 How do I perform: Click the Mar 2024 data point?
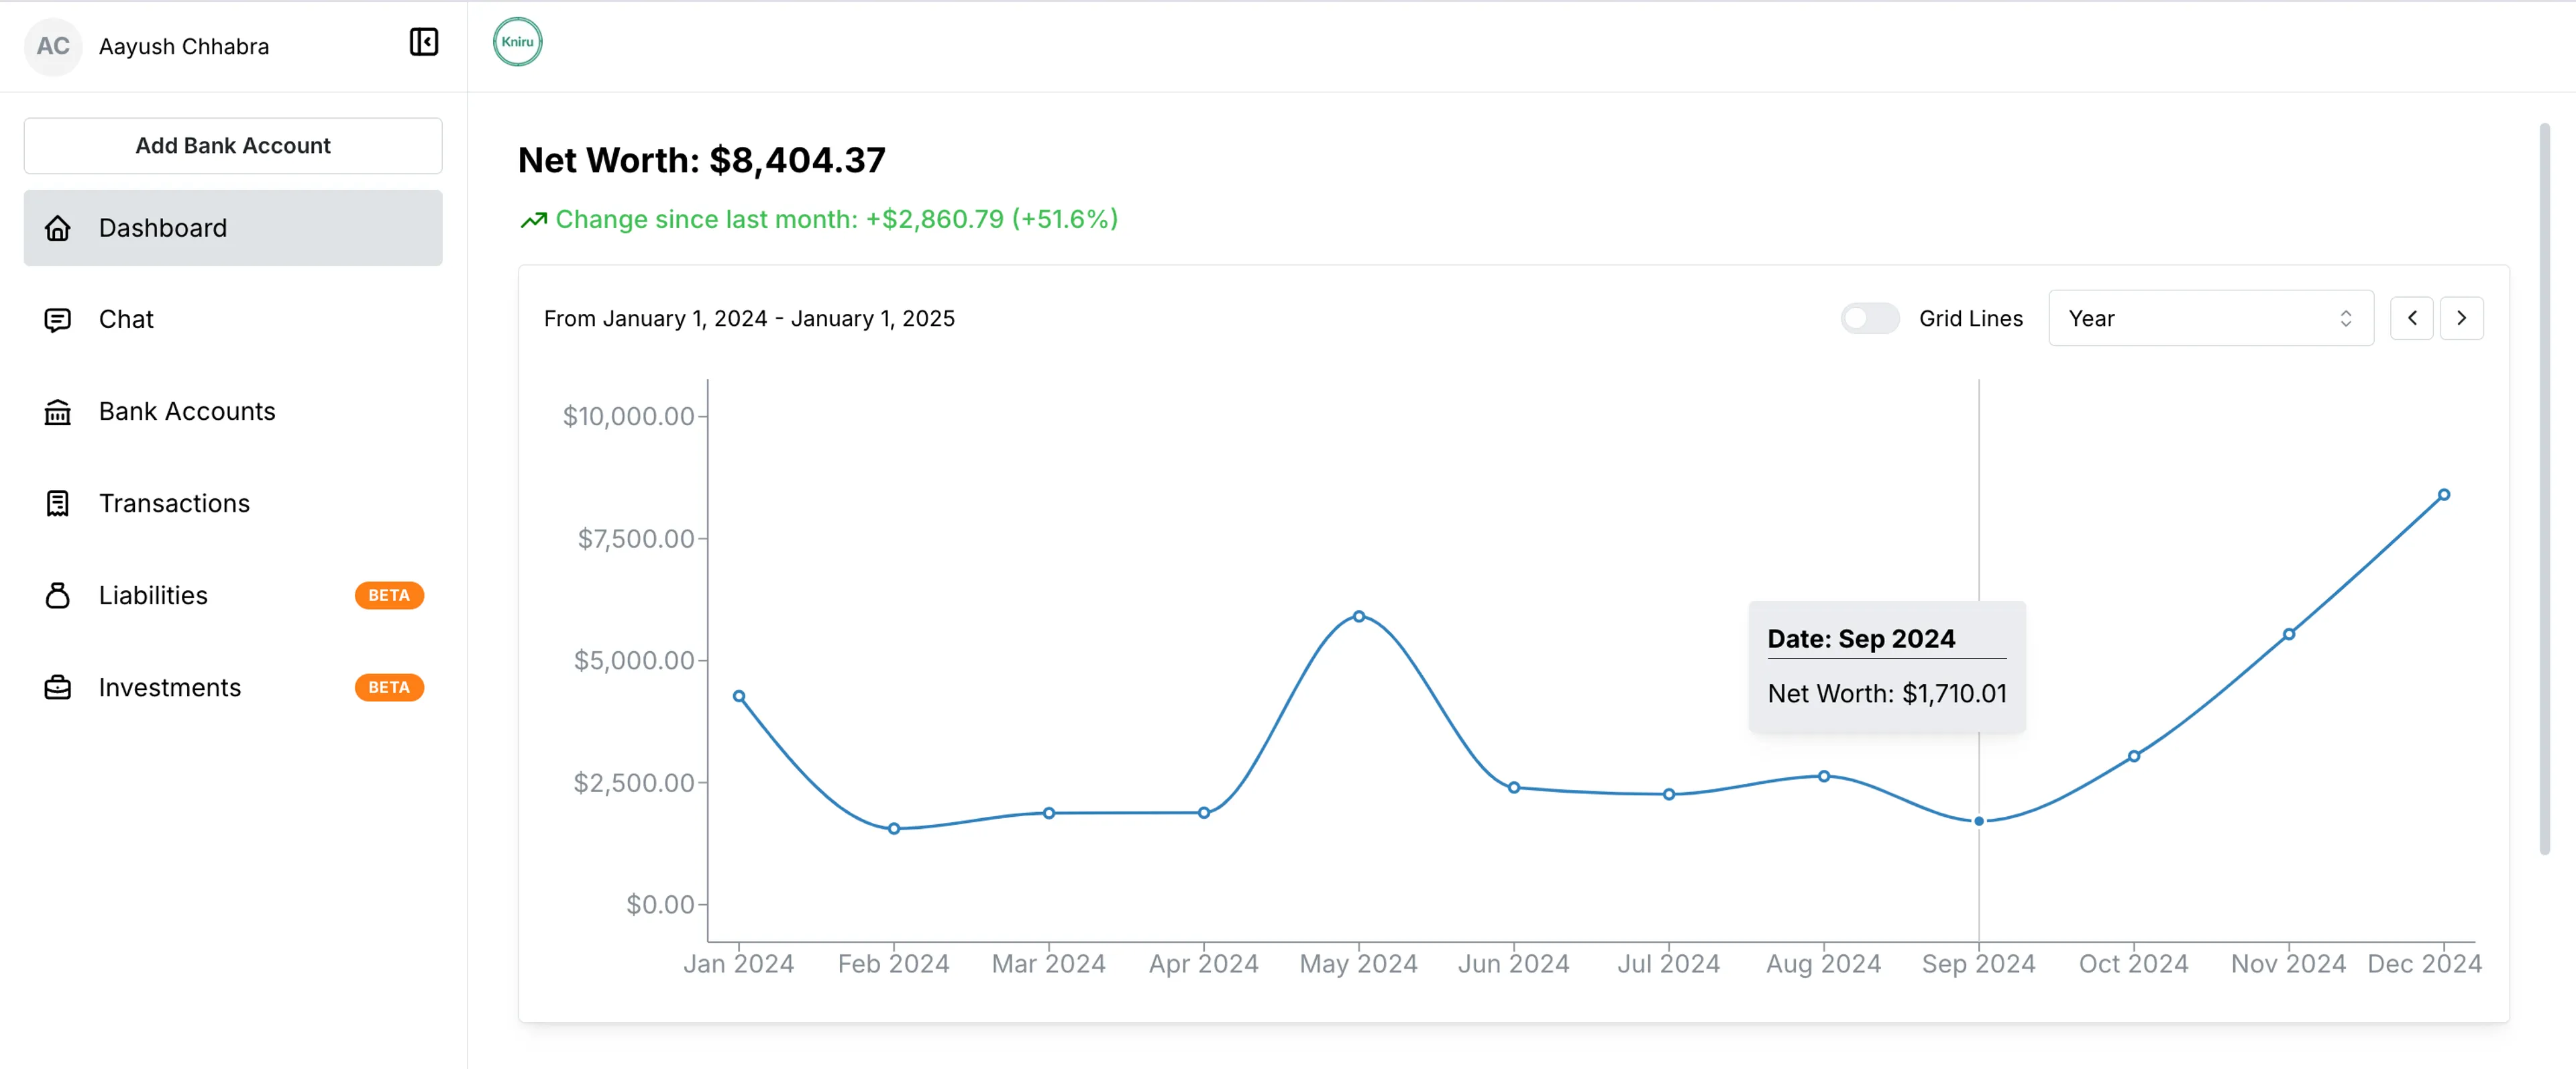pos(1049,814)
